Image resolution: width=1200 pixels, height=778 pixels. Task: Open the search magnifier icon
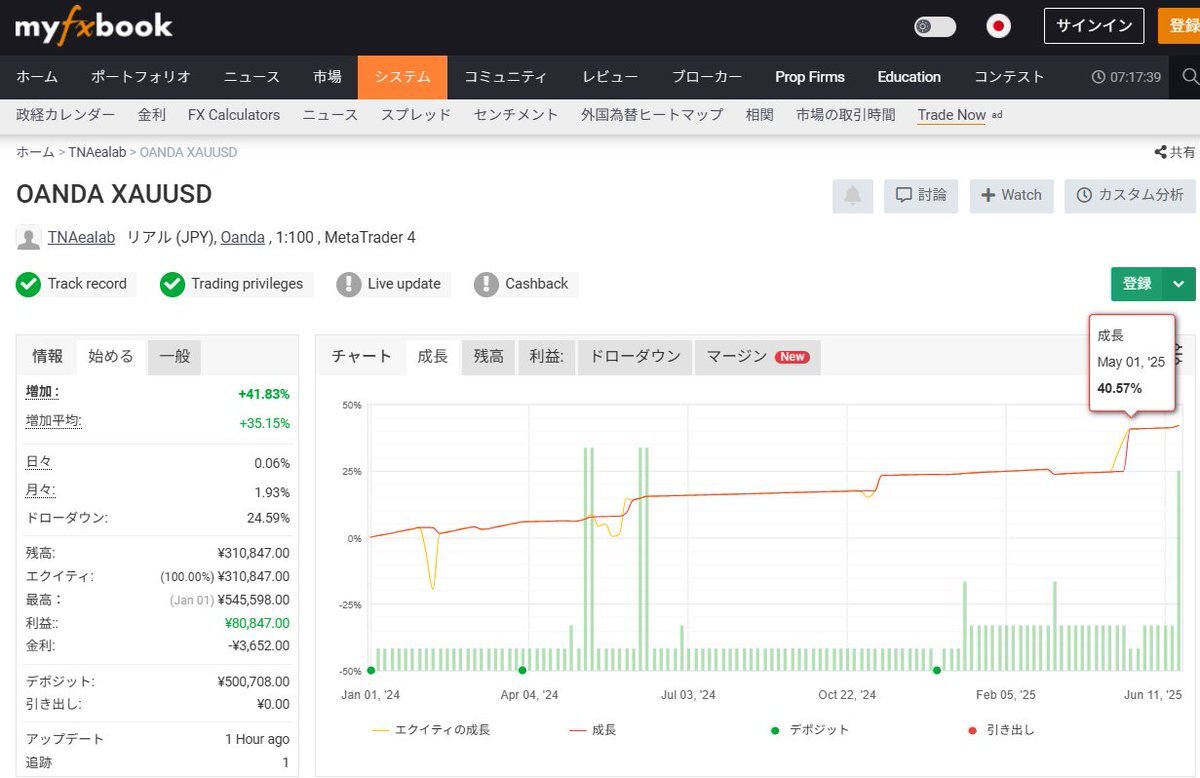1190,77
